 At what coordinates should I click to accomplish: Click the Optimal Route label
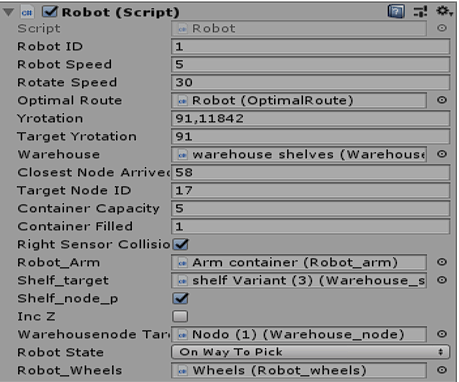[x=70, y=100]
